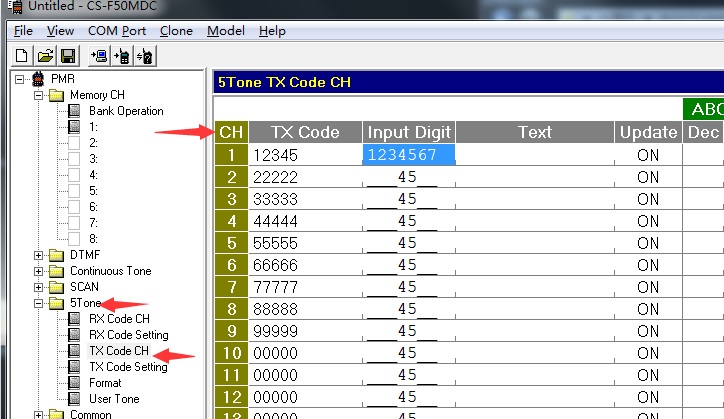The image size is (724, 419).
Task: Click the New file toolbar icon
Action: click(22, 55)
